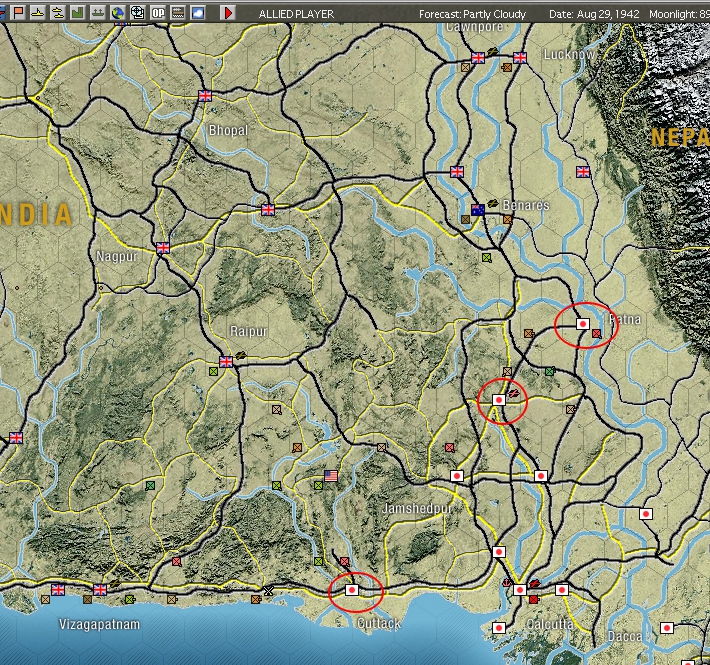Select the British flag base above Bhopal

click(205, 96)
